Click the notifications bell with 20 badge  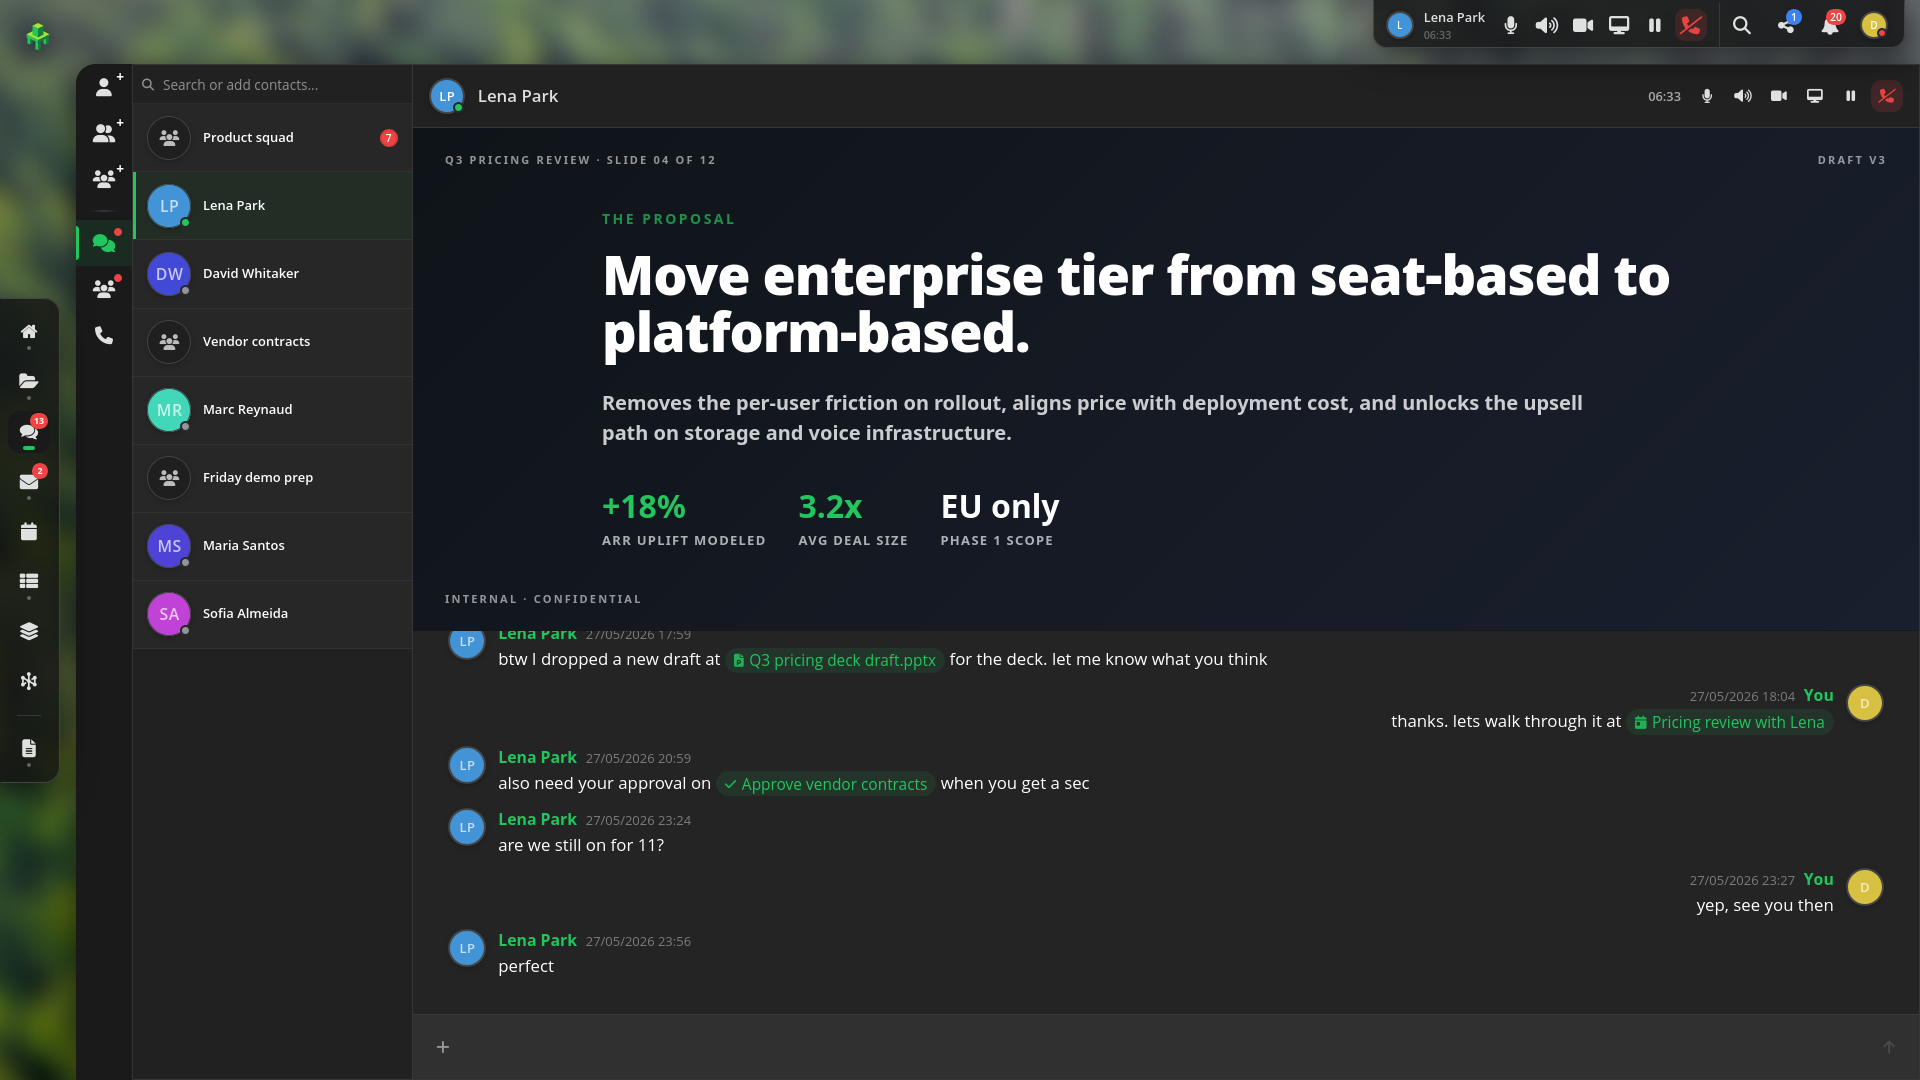pos(1830,25)
